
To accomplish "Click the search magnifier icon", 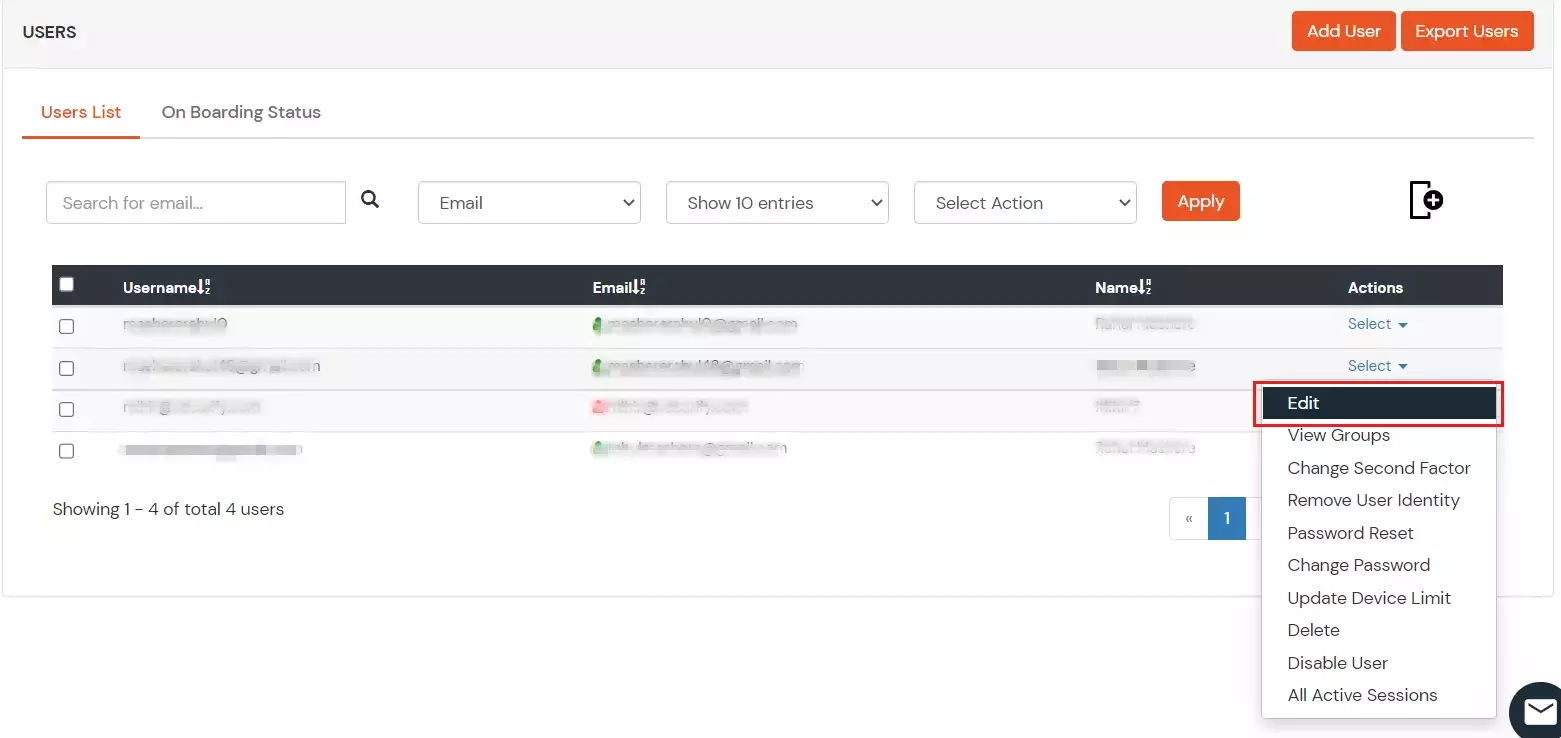I will [x=370, y=199].
